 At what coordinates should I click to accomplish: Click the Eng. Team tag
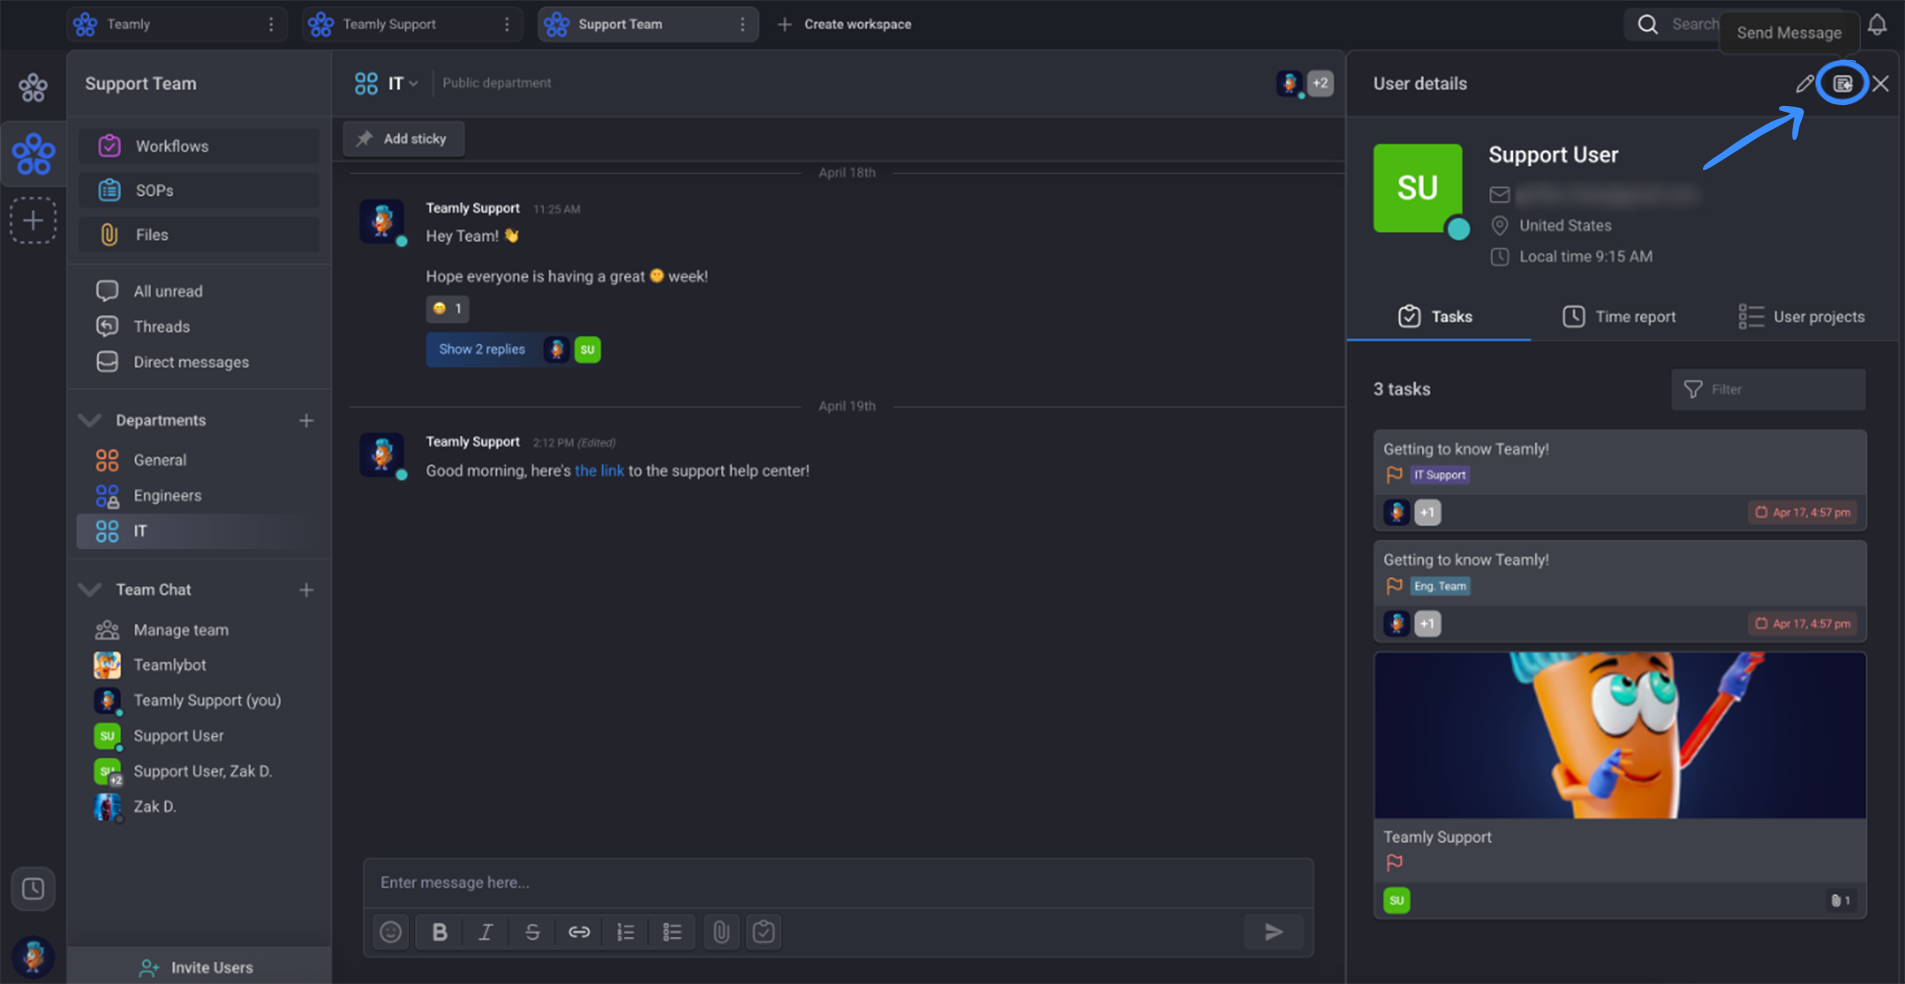click(1440, 586)
